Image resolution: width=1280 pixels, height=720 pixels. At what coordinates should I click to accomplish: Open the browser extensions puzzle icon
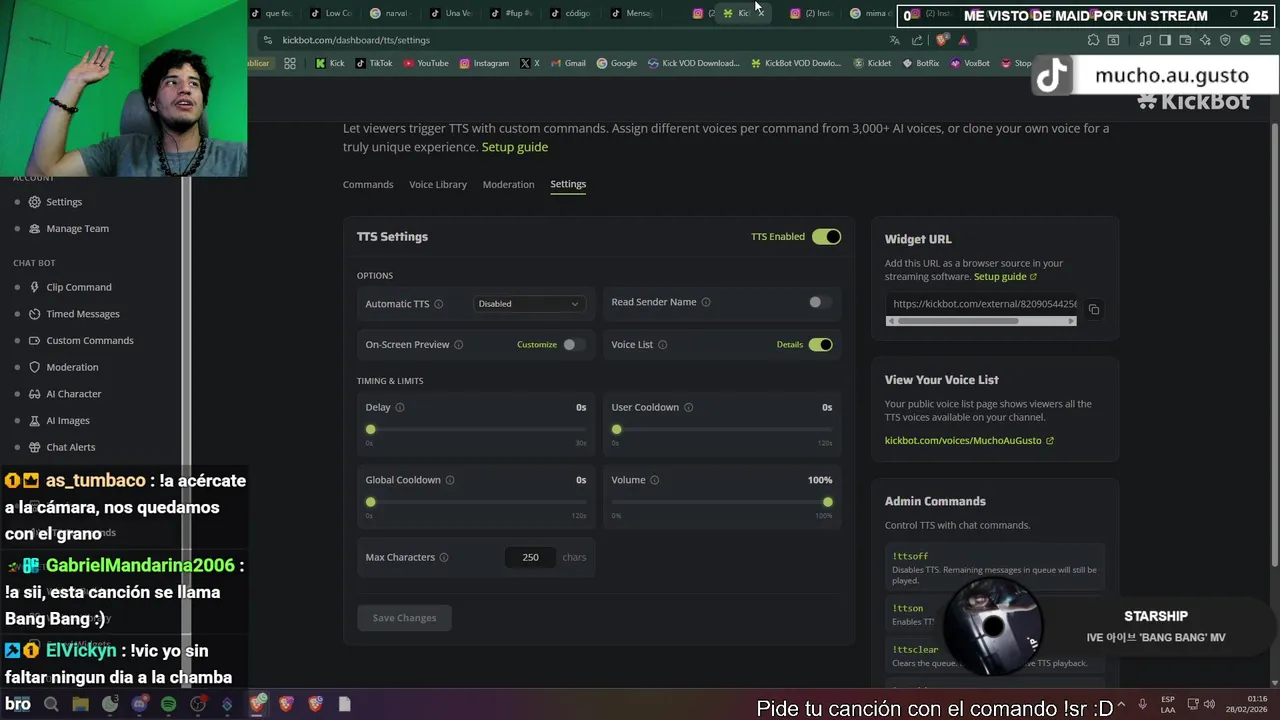pos(1093,40)
